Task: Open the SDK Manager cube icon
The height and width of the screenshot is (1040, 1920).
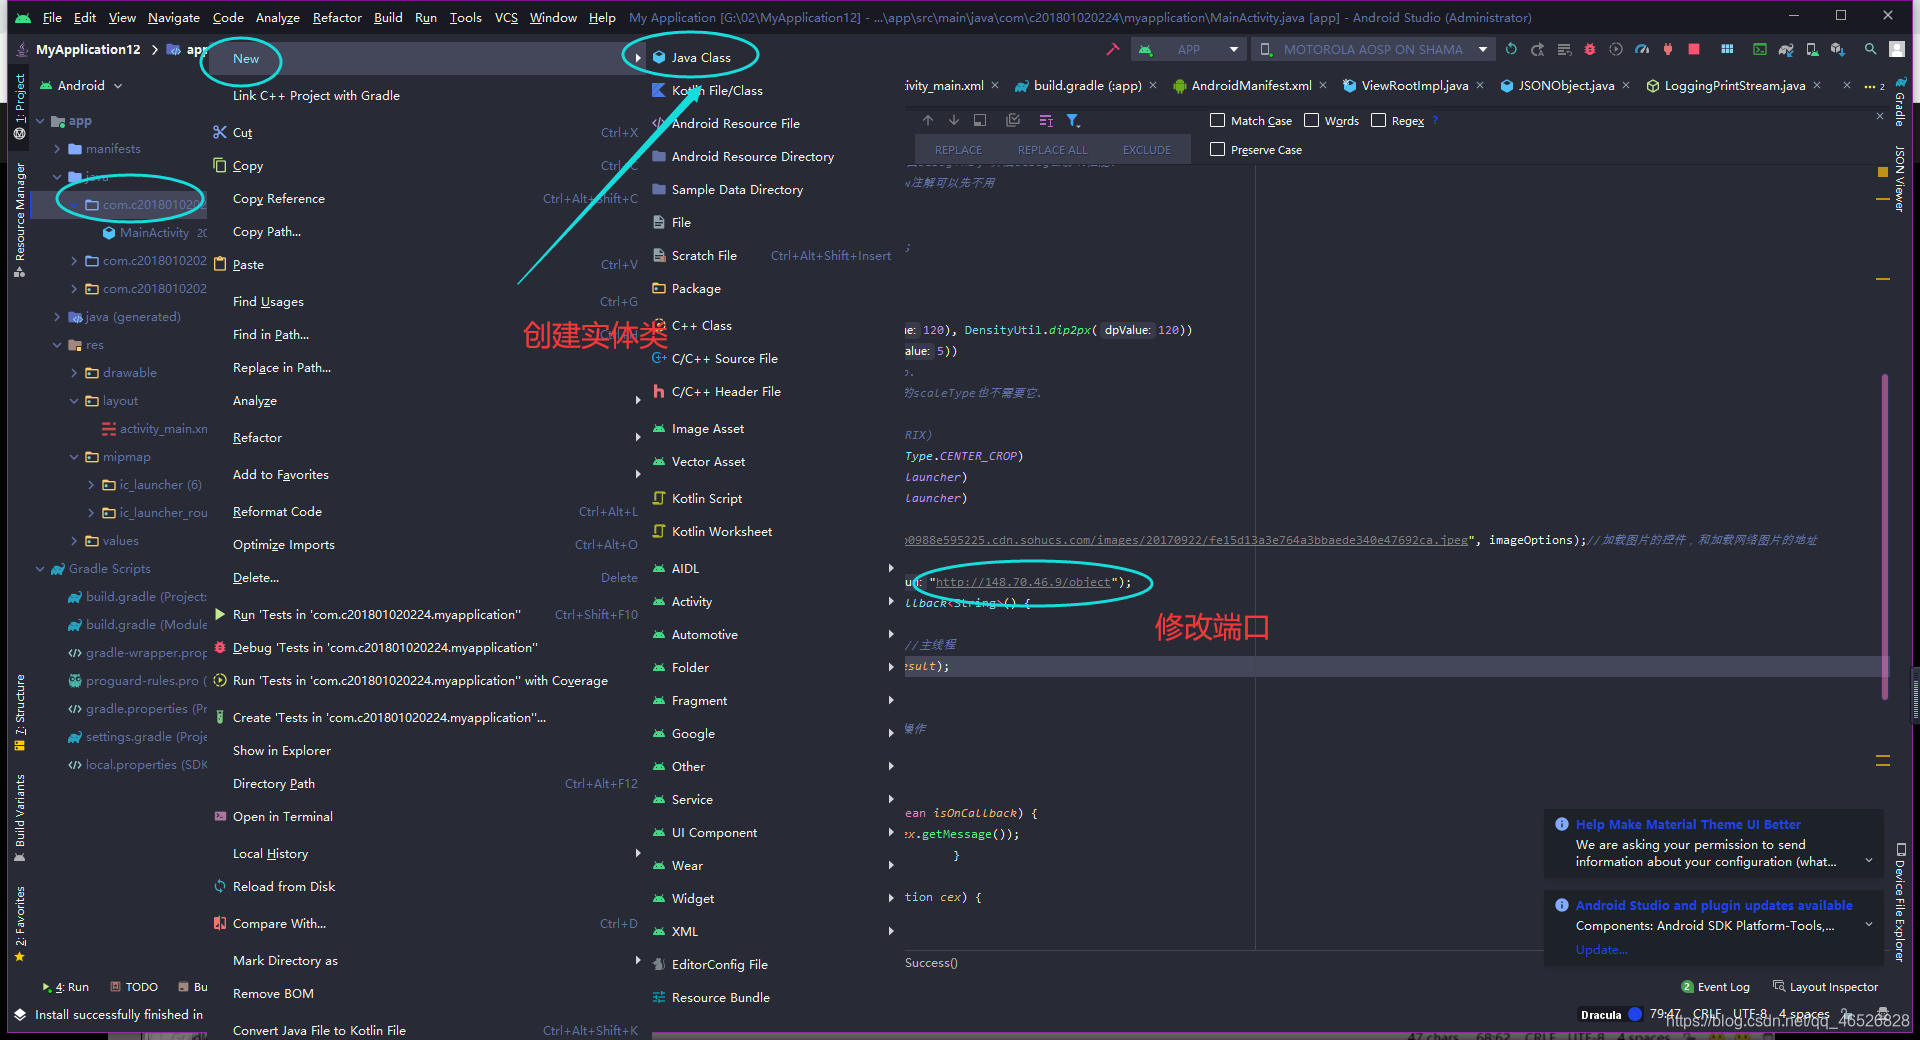Action: (x=1838, y=49)
